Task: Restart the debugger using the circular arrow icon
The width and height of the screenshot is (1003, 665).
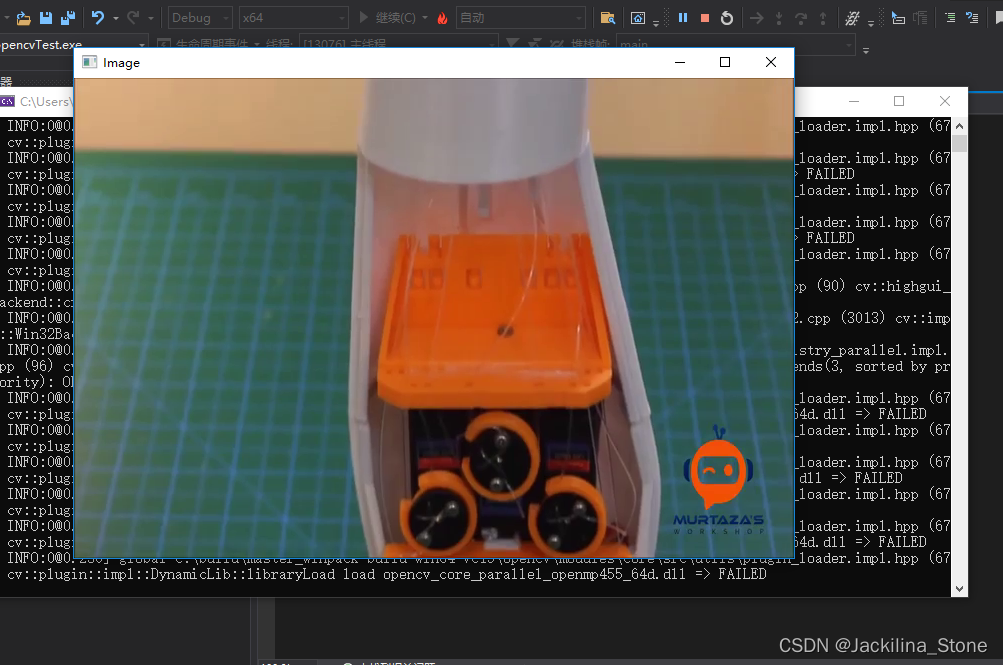Action: 727,17
